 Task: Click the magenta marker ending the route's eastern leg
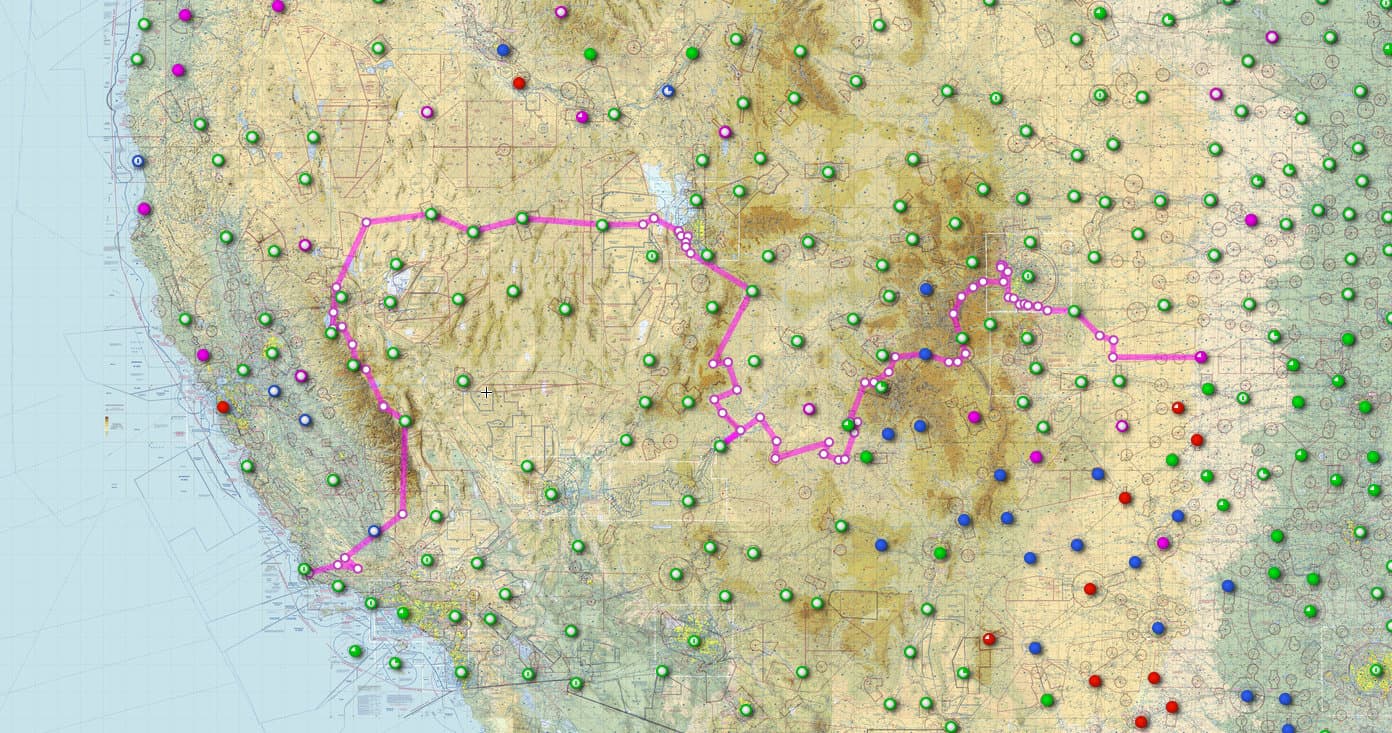tap(1200, 357)
